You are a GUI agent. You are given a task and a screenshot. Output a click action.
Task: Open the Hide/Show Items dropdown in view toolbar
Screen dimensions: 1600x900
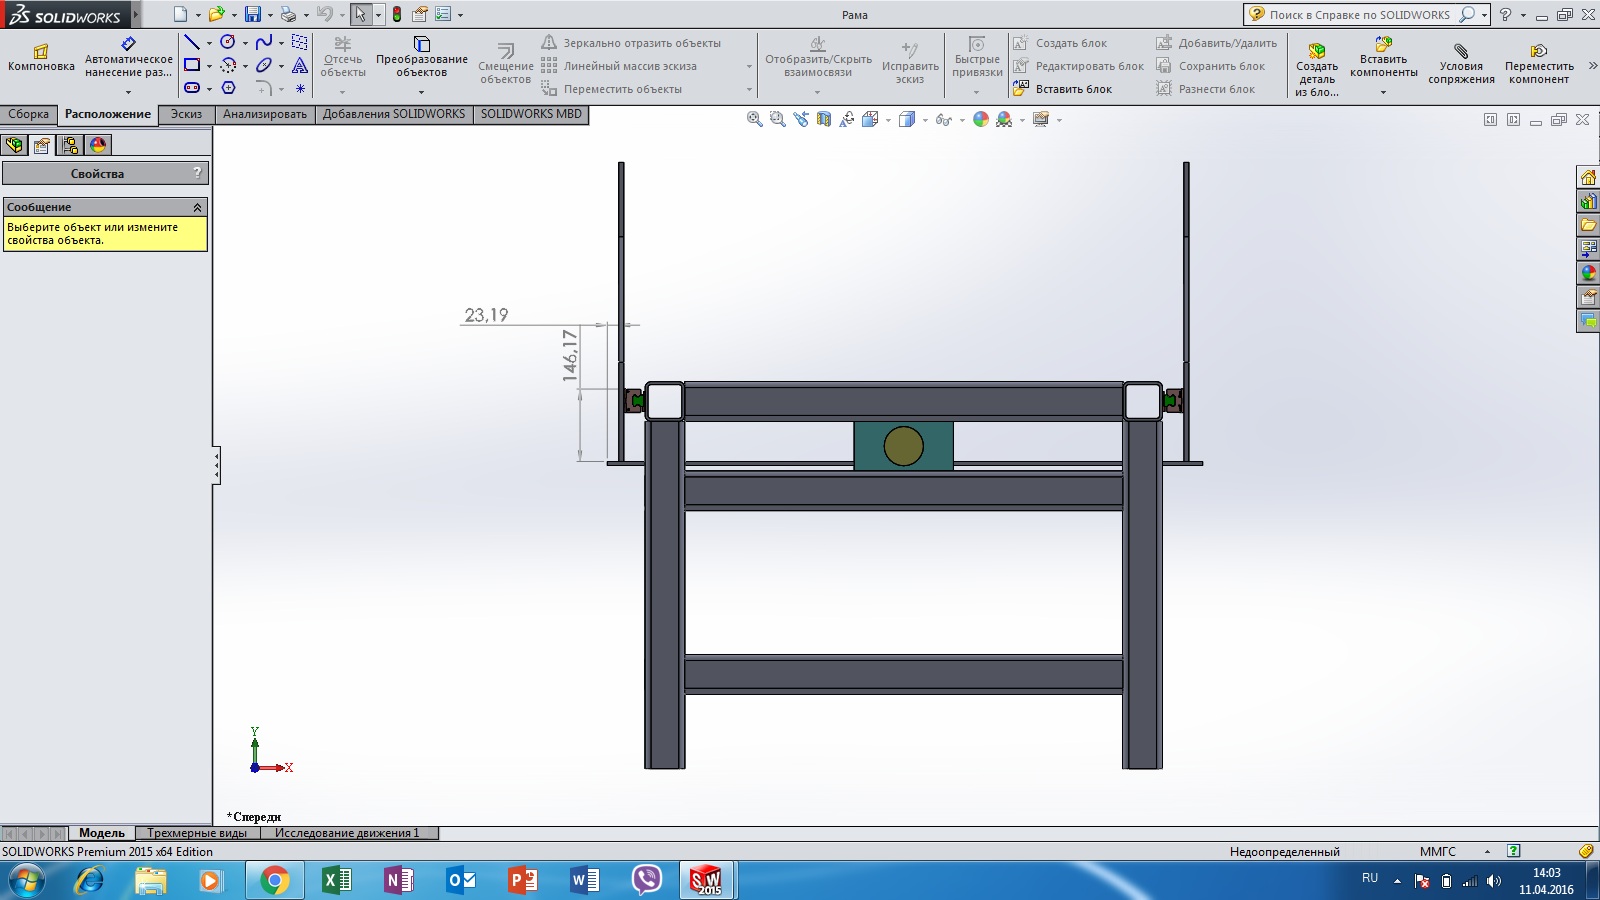[x=962, y=120]
